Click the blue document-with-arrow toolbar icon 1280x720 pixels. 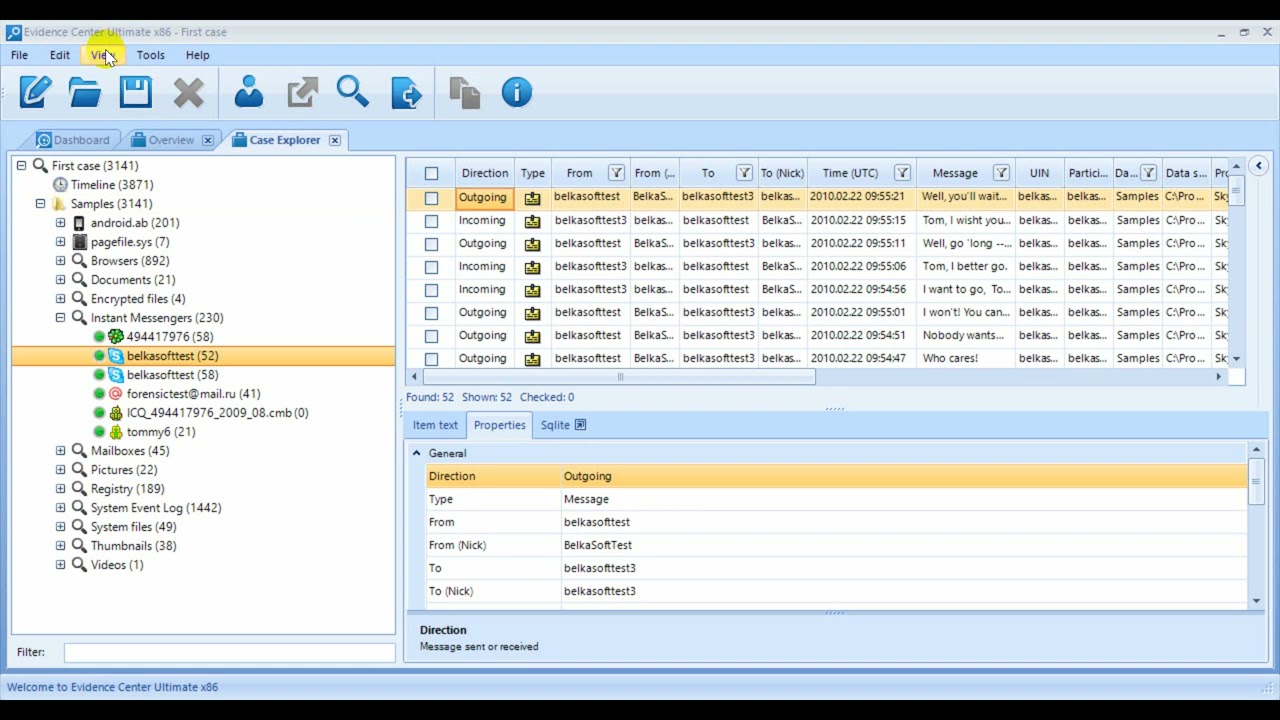[406, 93]
